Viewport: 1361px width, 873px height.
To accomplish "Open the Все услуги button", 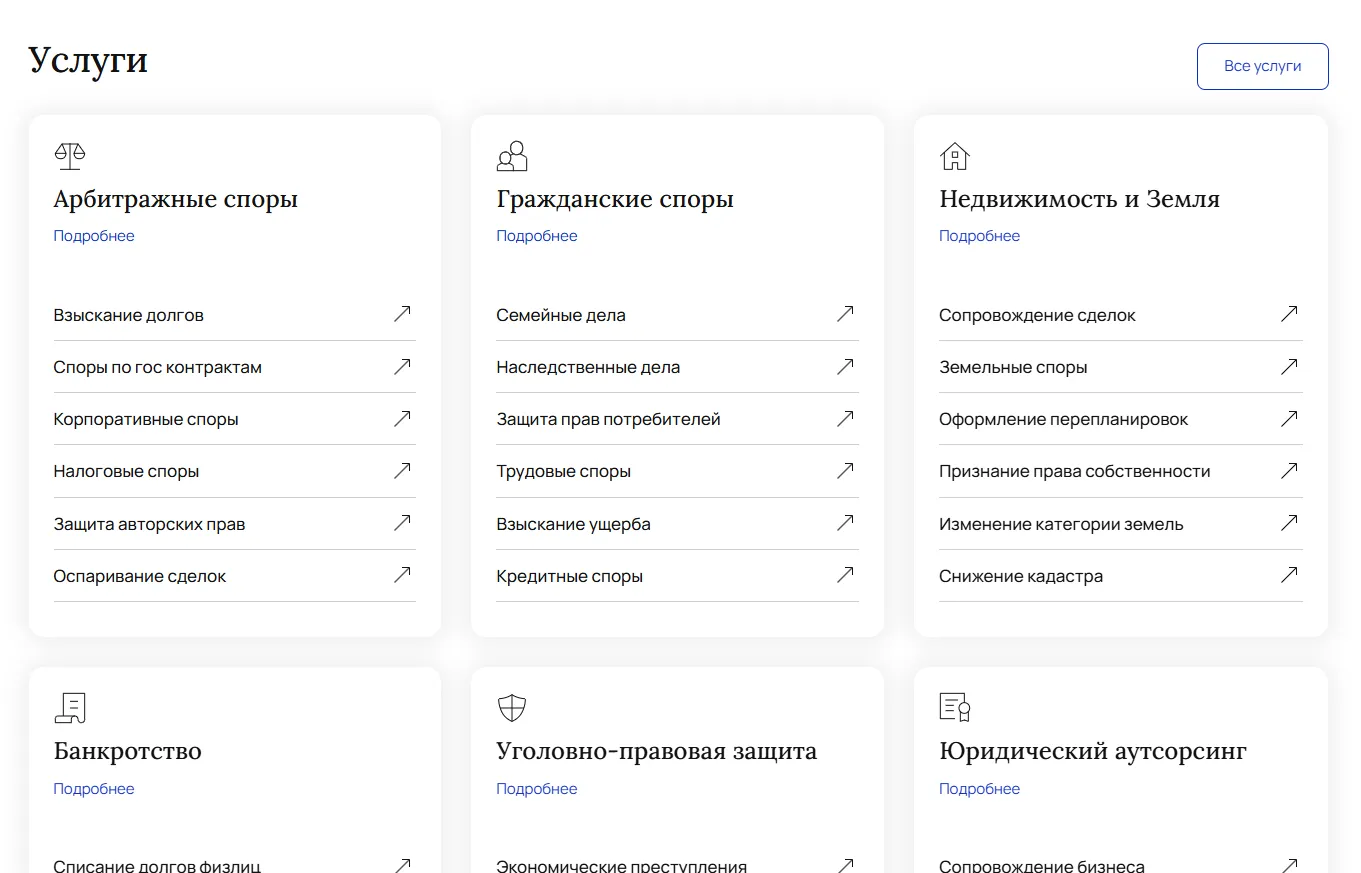I will (x=1263, y=66).
